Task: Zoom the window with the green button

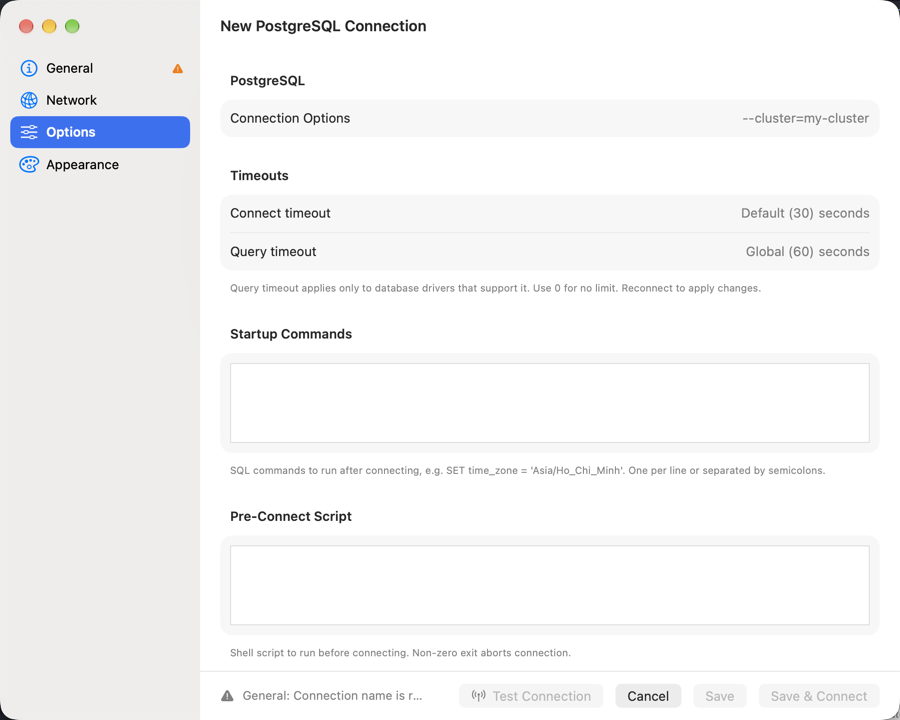Action: click(x=72, y=26)
